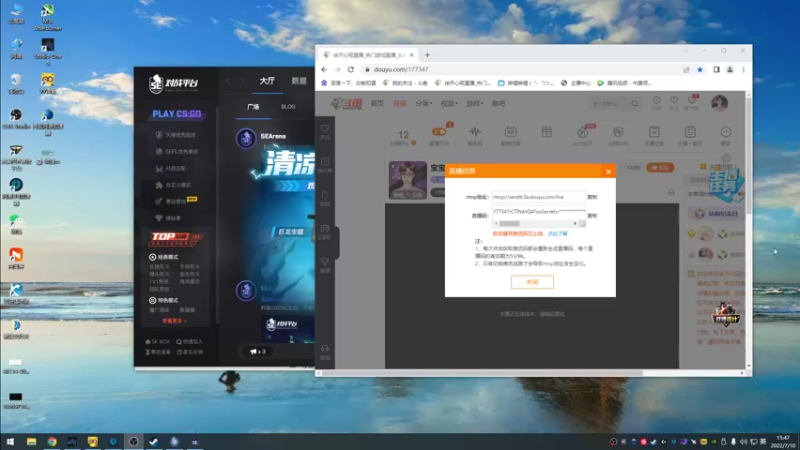
Task: Open the mouse-shaped 游戏 icon in Douyu sidebar
Action: (x=324, y=198)
